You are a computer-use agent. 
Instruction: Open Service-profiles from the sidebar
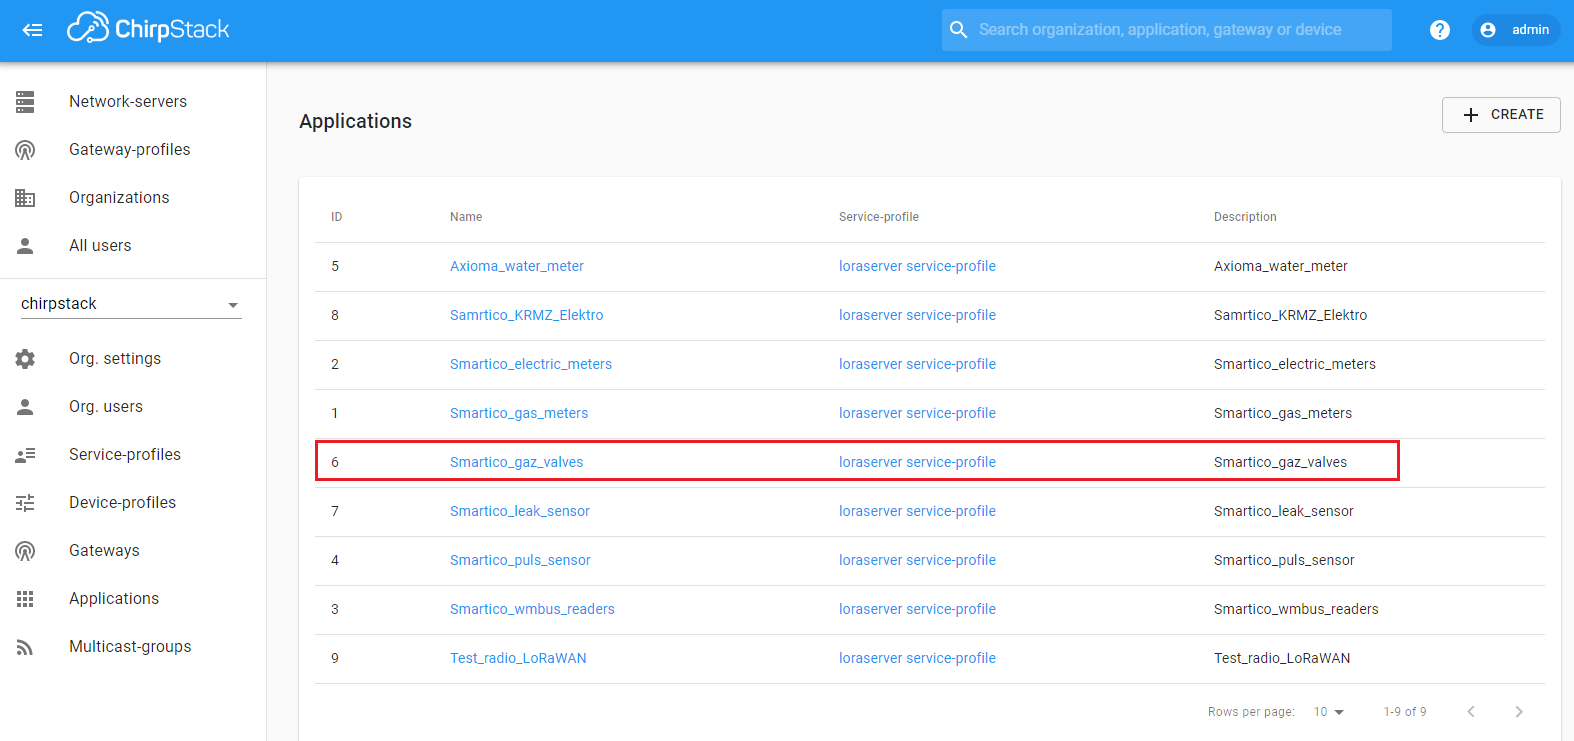point(125,455)
